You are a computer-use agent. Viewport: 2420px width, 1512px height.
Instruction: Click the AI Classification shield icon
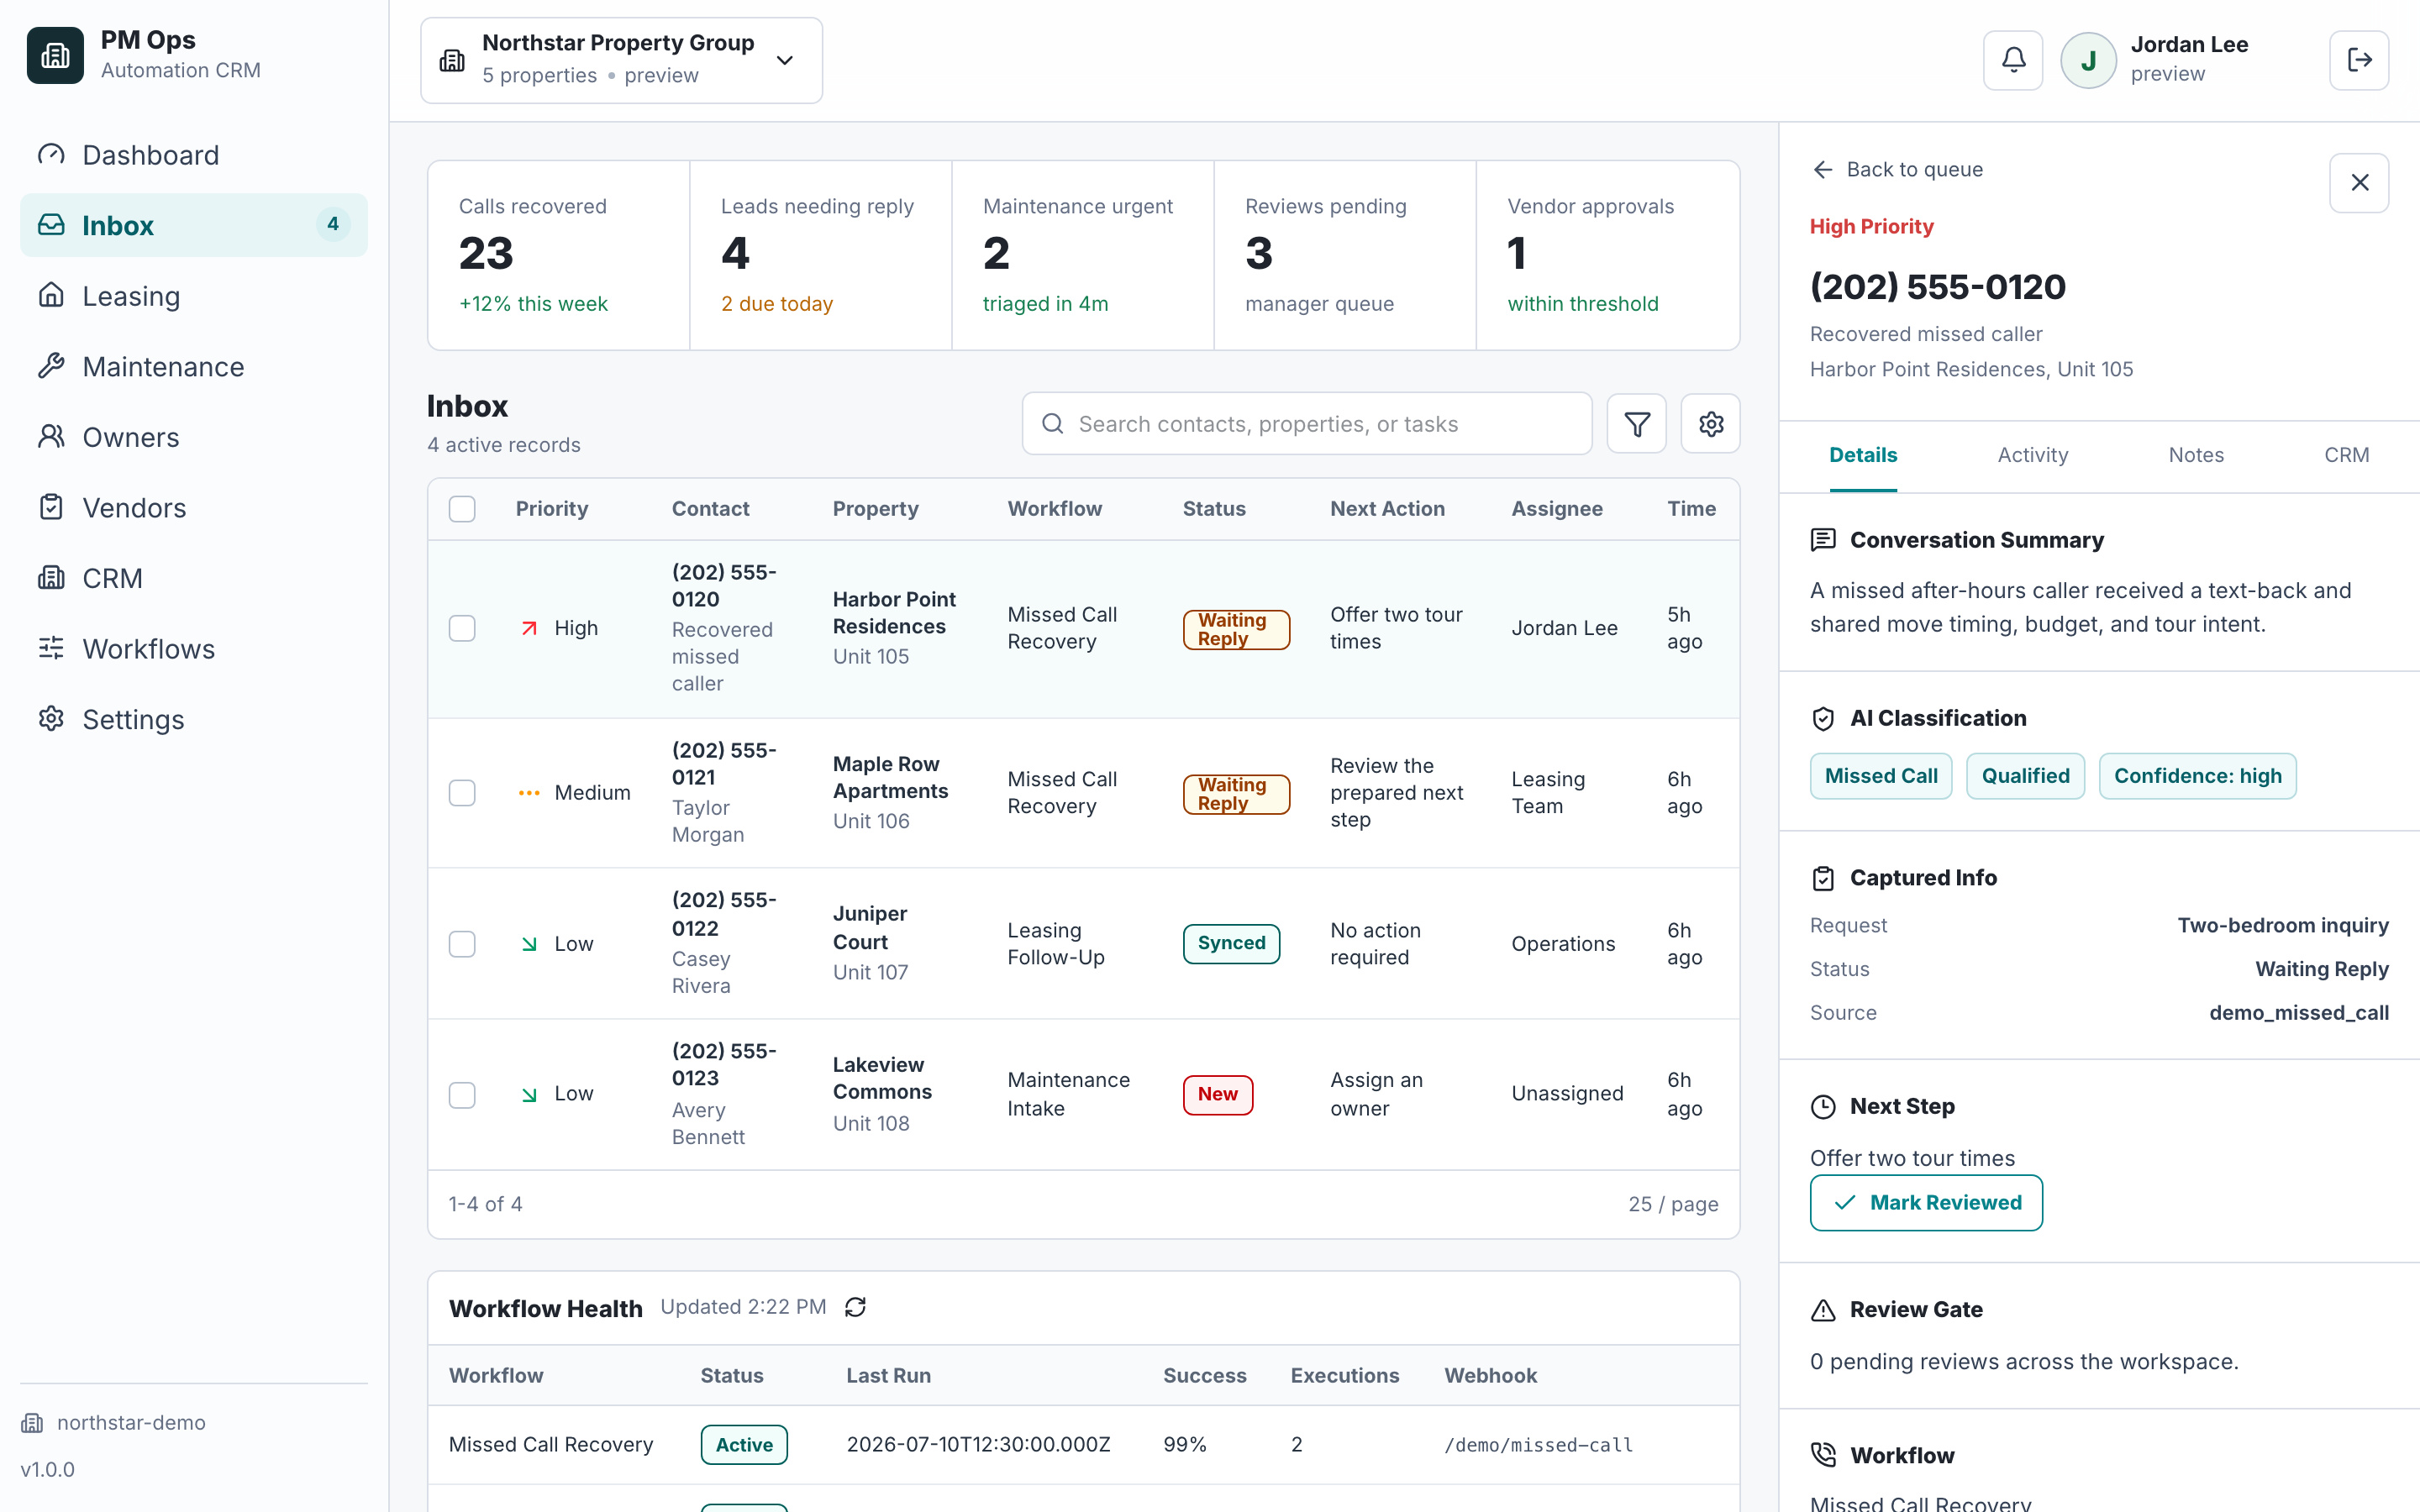[1823, 718]
